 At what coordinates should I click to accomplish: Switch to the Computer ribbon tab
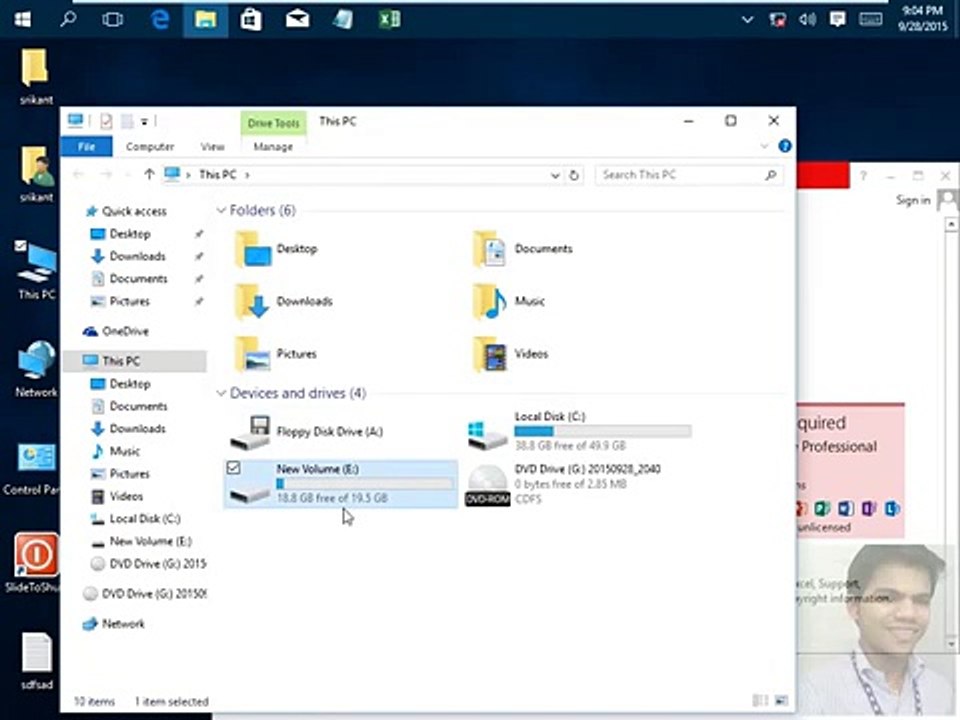click(x=150, y=146)
